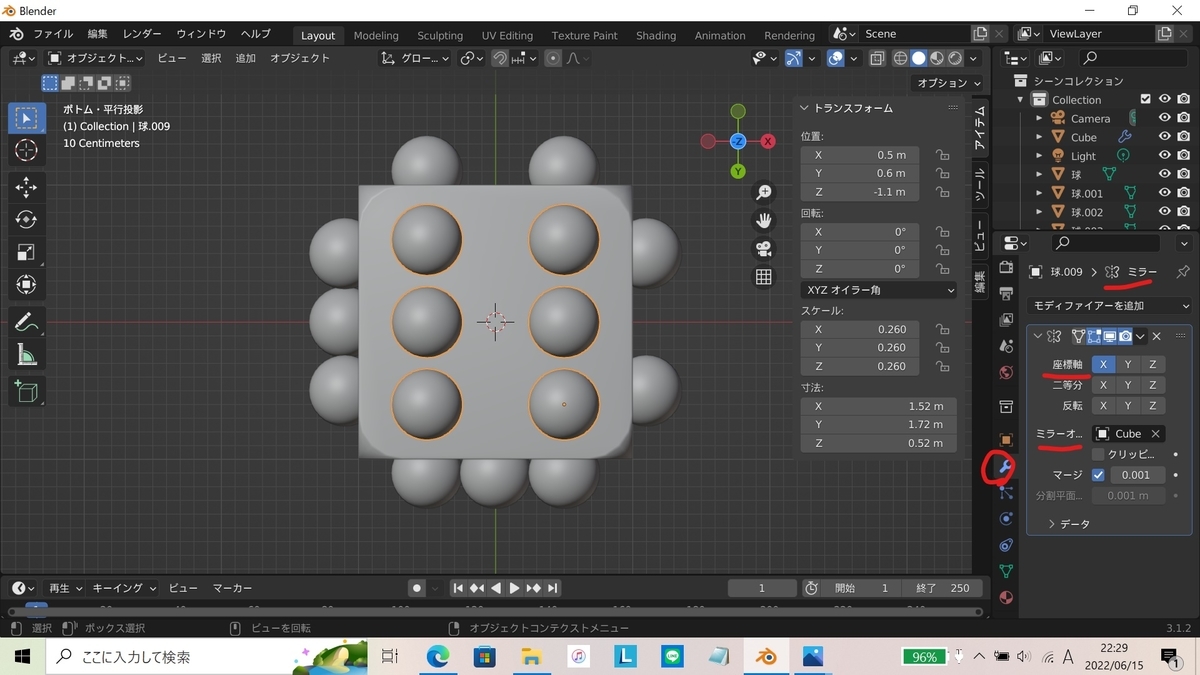The width and height of the screenshot is (1200, 675).
Task: Hide the Cube object in outliner
Action: click(x=1164, y=137)
